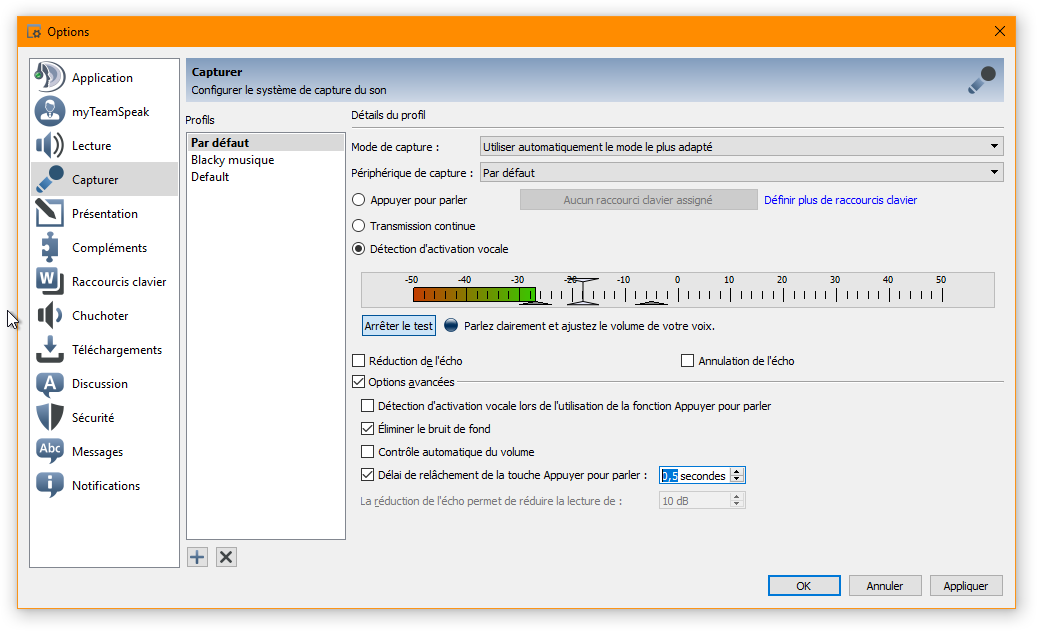This screenshot has width=1037, height=631.
Task: Select the Sécurité shield icon
Action: (50, 418)
